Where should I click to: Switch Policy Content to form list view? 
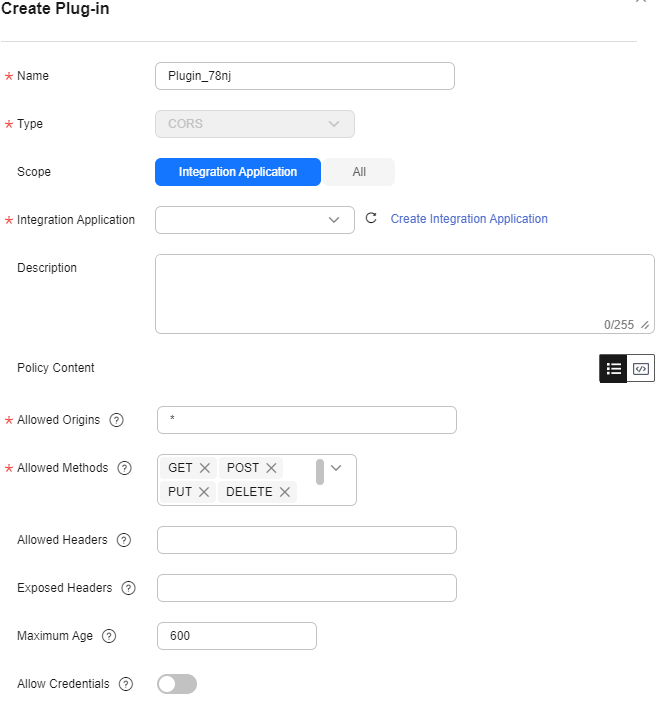613,369
